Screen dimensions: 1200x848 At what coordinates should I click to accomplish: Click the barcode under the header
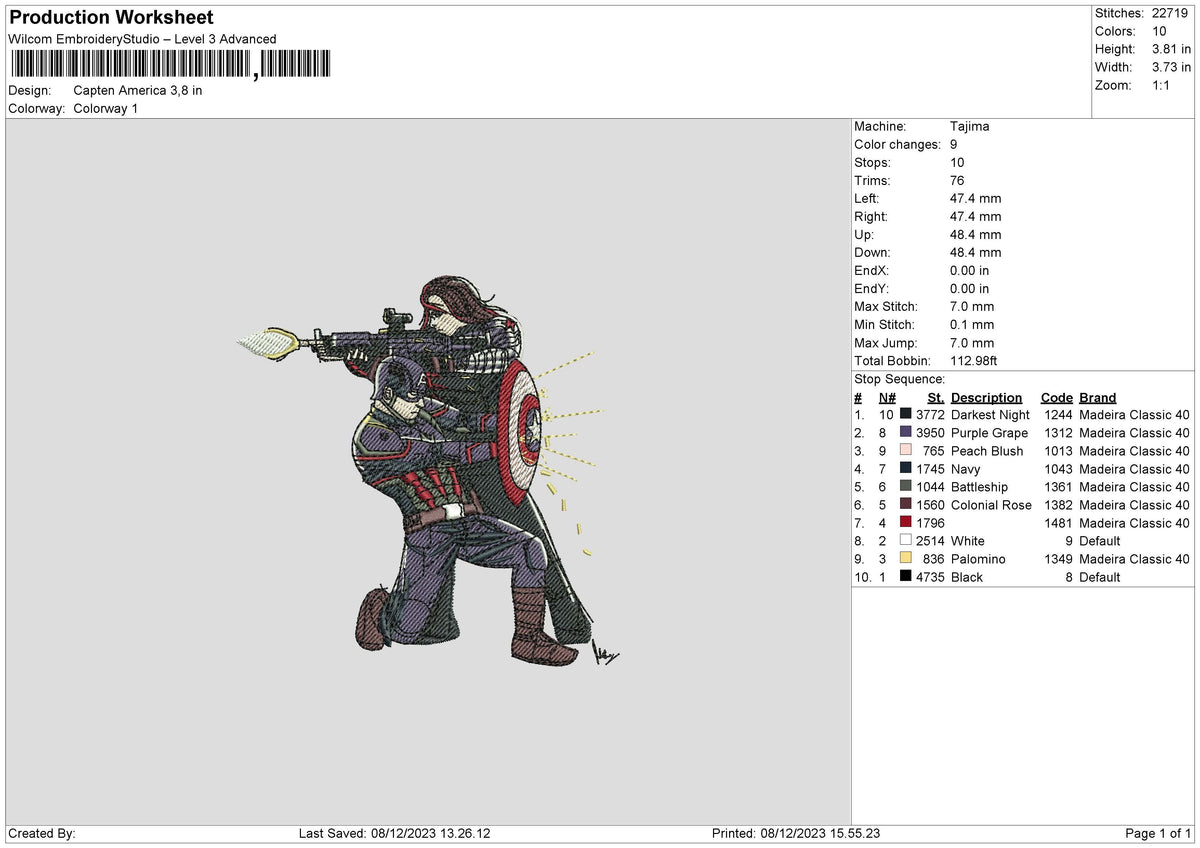pos(170,65)
